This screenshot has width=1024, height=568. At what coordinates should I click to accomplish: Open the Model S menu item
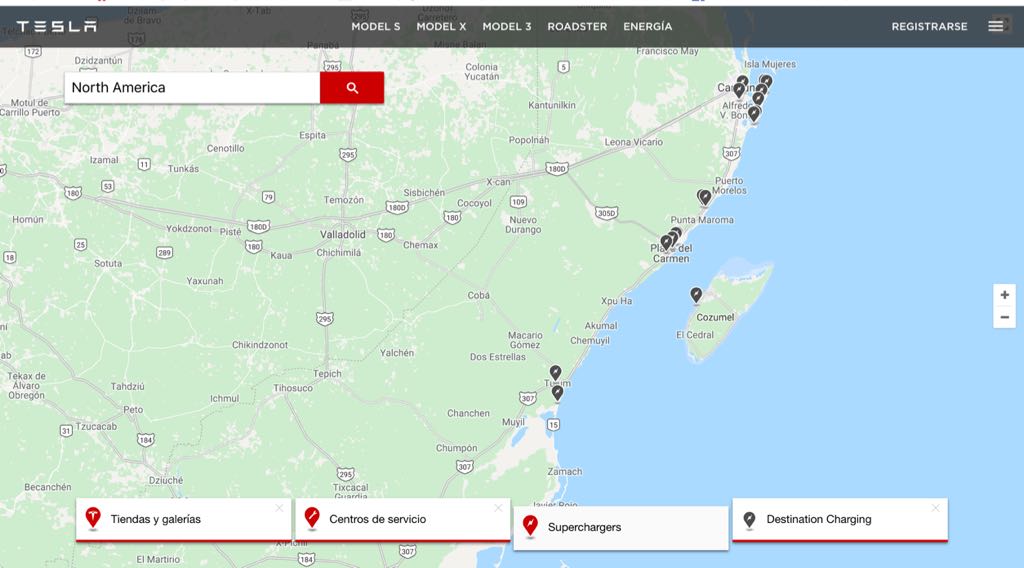click(x=376, y=27)
